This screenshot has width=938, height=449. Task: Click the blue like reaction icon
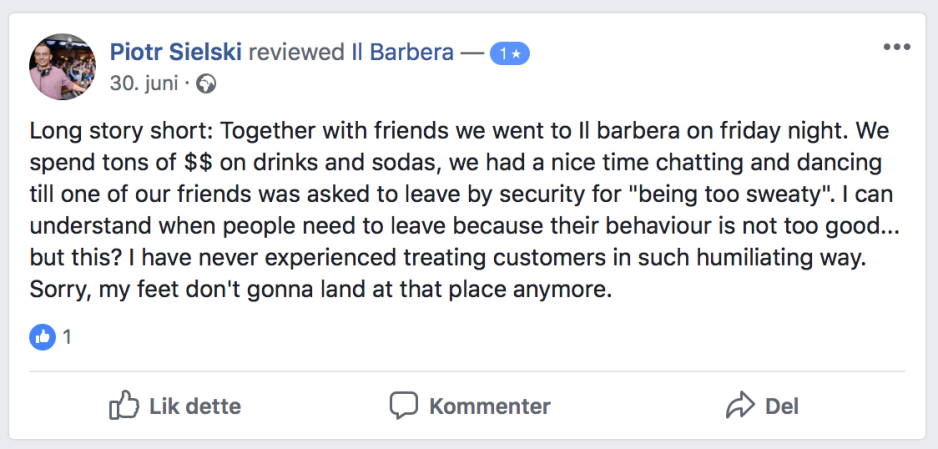click(42, 337)
